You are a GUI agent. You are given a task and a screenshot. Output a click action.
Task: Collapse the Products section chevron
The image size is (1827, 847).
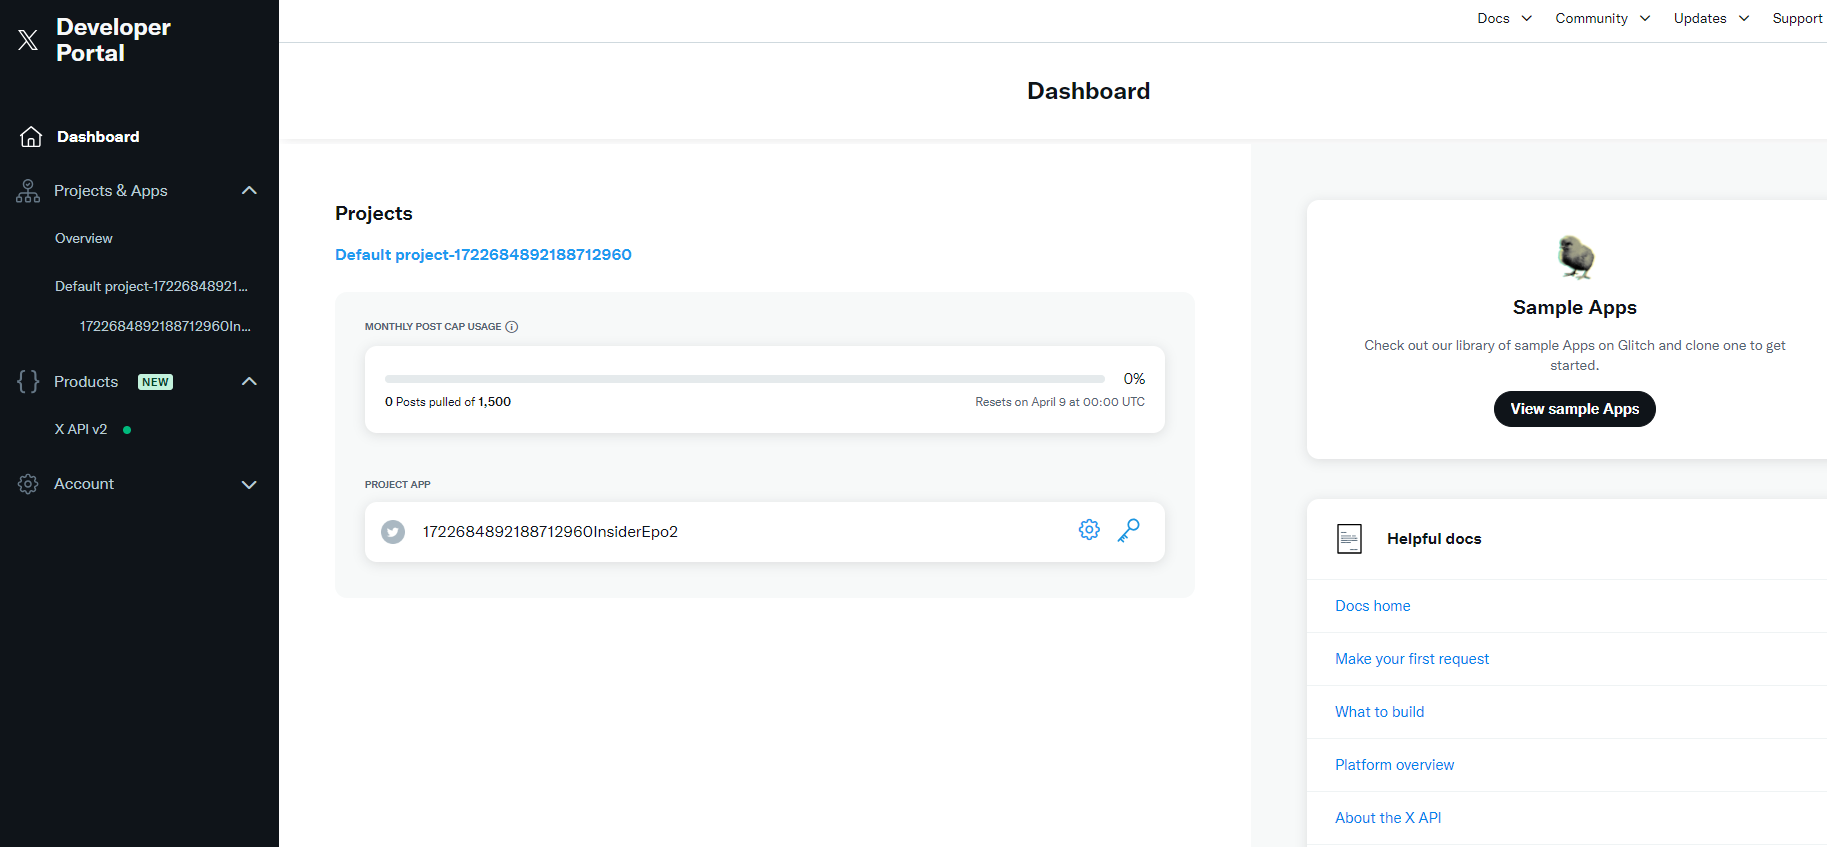tap(250, 382)
